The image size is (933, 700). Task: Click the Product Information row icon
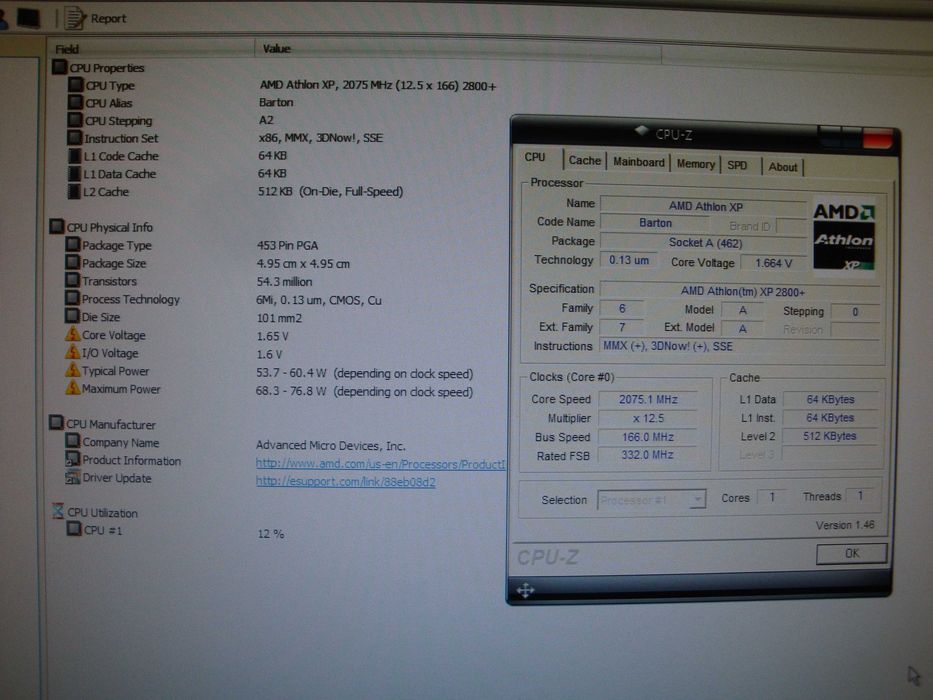(73, 459)
